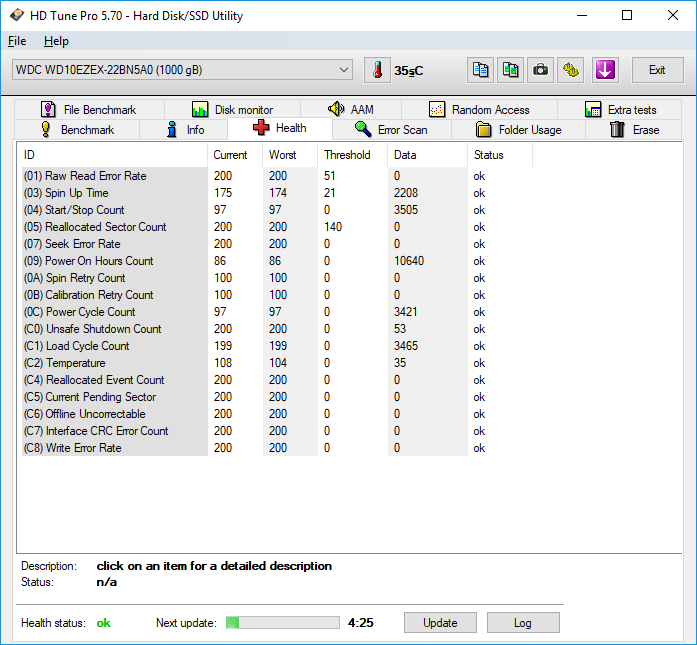Click the 4:25 countdown timer
This screenshot has height=645, width=697.
click(x=361, y=623)
